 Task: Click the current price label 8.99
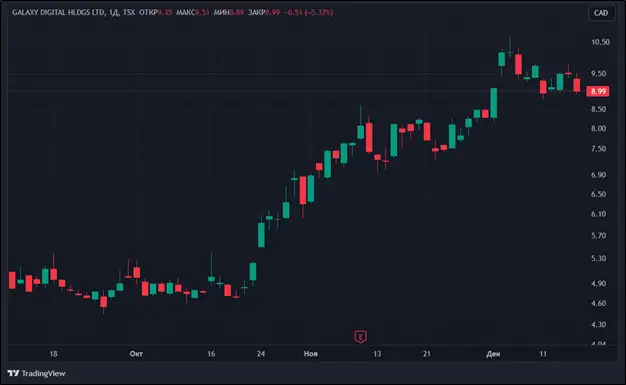[x=598, y=91]
